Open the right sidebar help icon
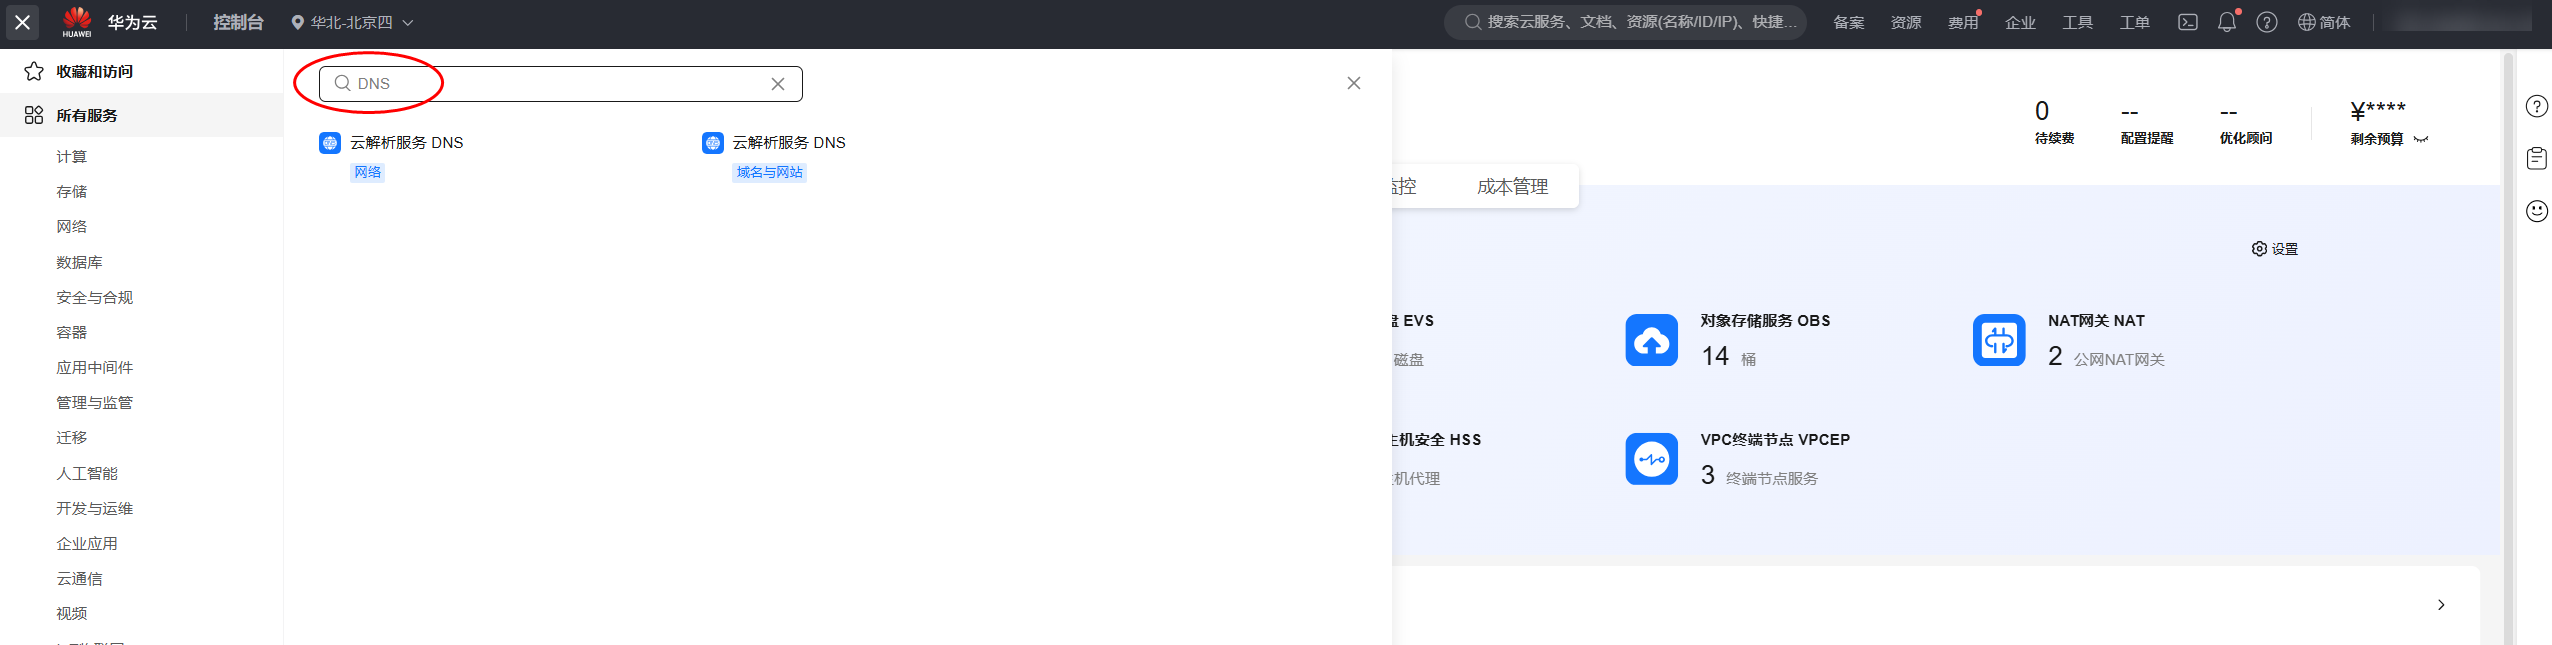The width and height of the screenshot is (2552, 645). pos(2537,106)
